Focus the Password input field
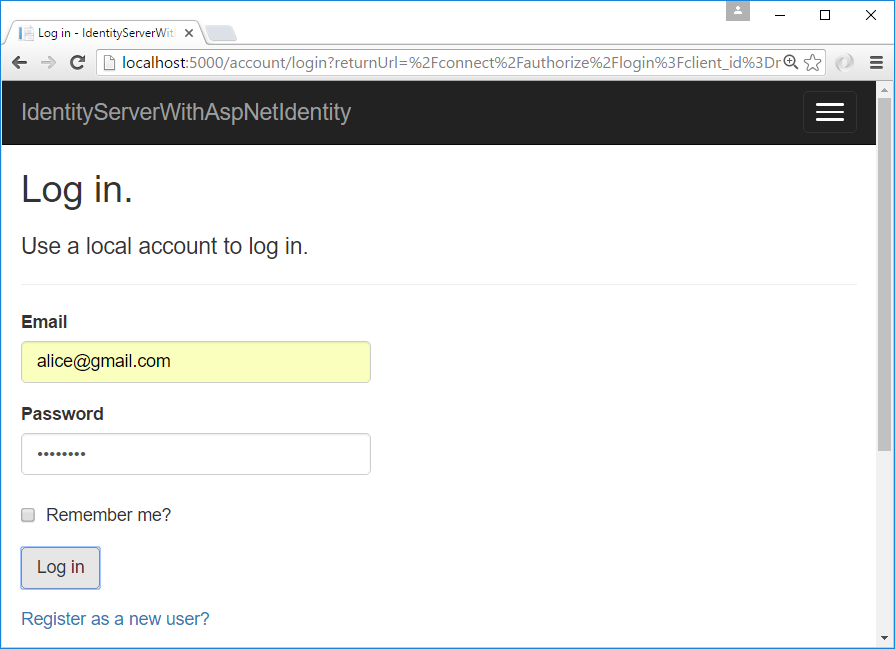This screenshot has width=895, height=649. tap(196, 454)
